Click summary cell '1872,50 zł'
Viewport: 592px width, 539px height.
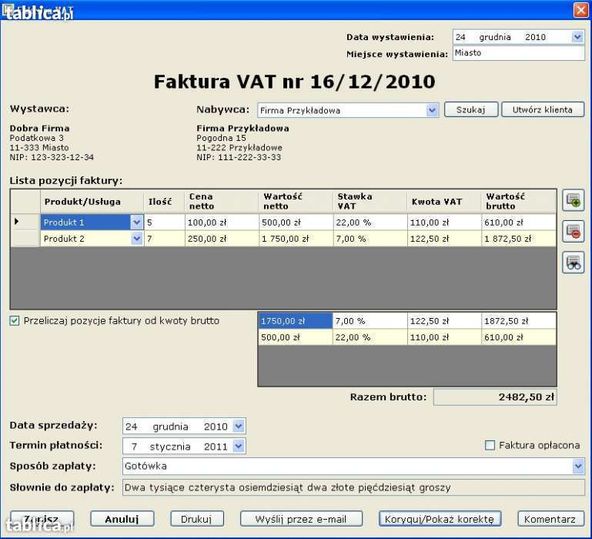519,321
